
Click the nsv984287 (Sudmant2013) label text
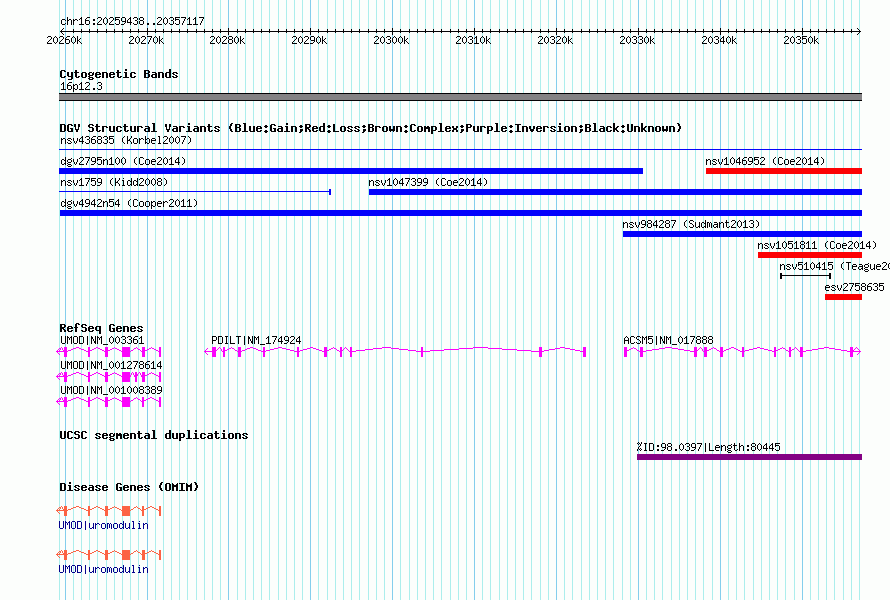(691, 224)
